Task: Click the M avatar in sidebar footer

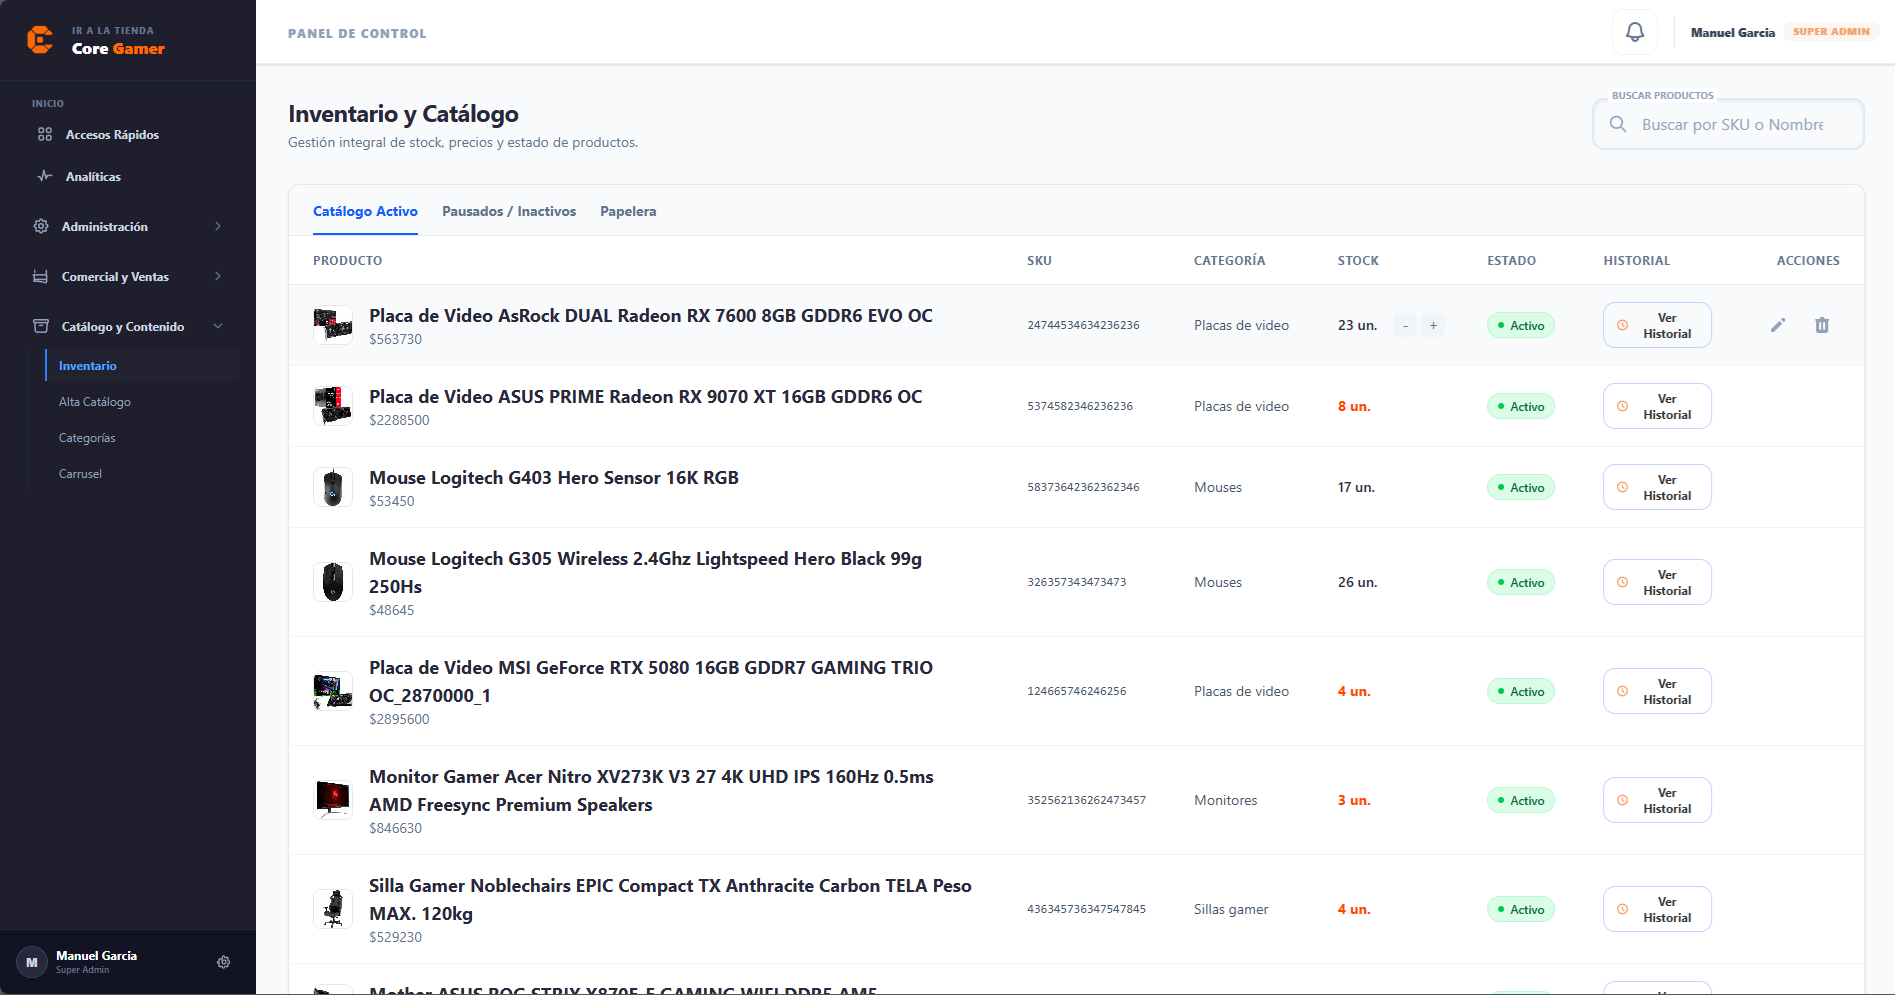Action: point(32,962)
